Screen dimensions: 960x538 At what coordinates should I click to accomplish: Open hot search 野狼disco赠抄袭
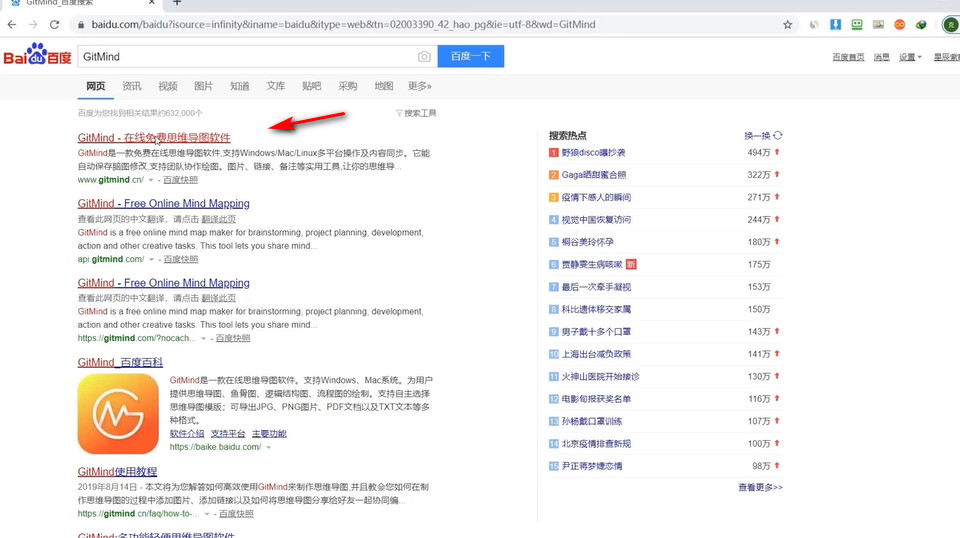click(x=593, y=152)
